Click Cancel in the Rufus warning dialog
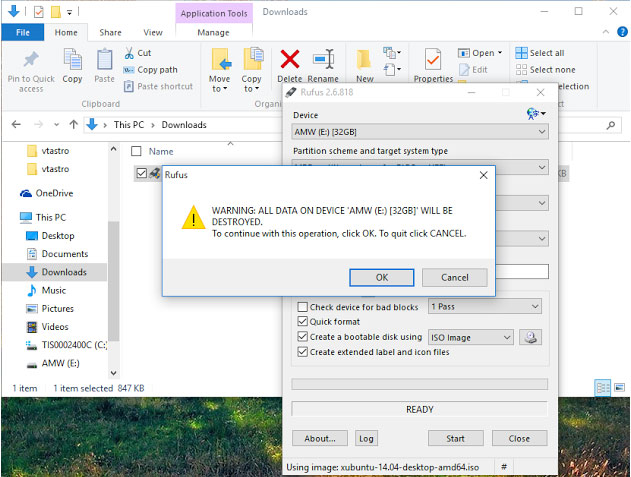 [x=454, y=277]
